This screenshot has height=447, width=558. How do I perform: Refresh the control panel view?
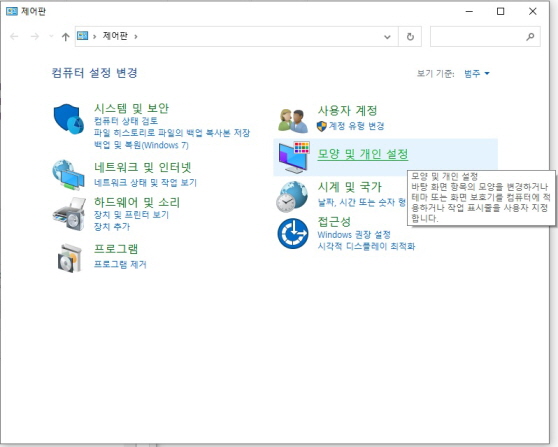[410, 36]
